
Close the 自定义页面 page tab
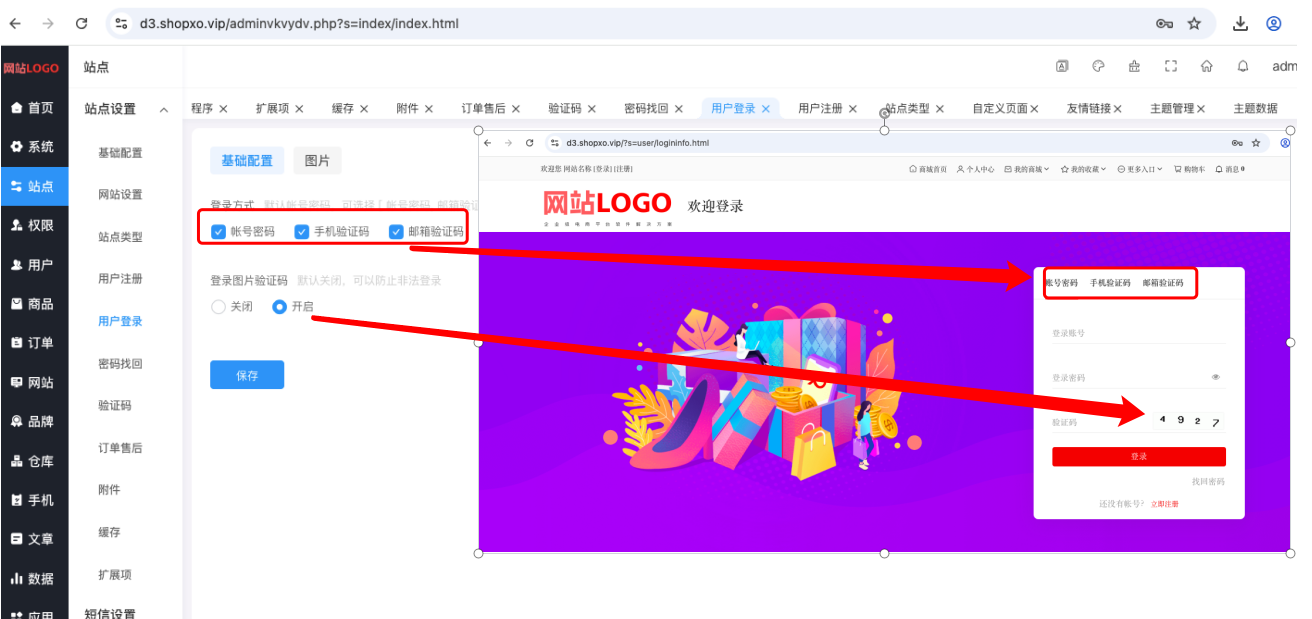[x=1034, y=109]
